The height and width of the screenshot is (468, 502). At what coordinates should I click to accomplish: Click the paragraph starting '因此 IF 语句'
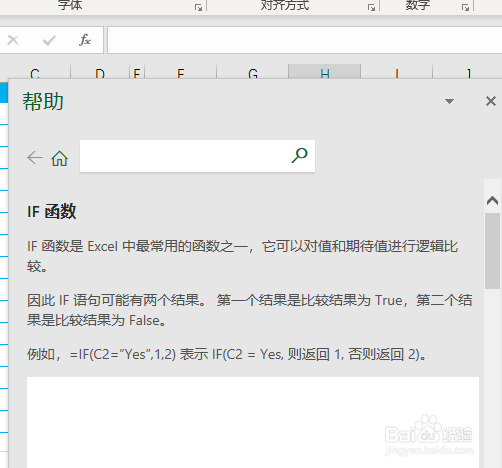(249, 310)
